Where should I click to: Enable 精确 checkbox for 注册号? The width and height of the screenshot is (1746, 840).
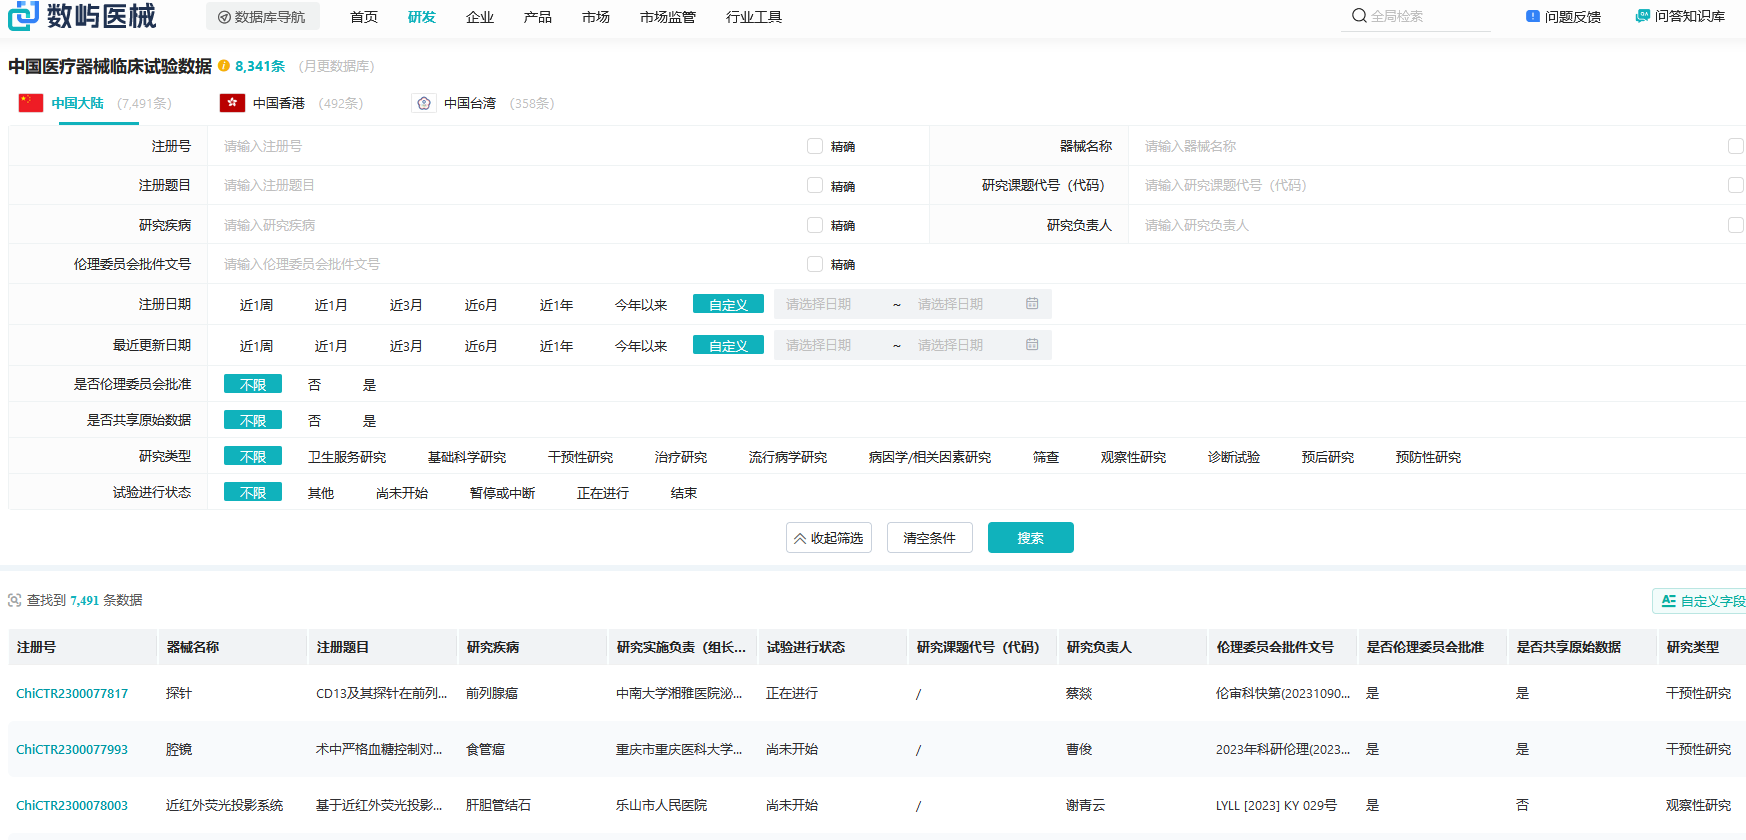click(815, 146)
